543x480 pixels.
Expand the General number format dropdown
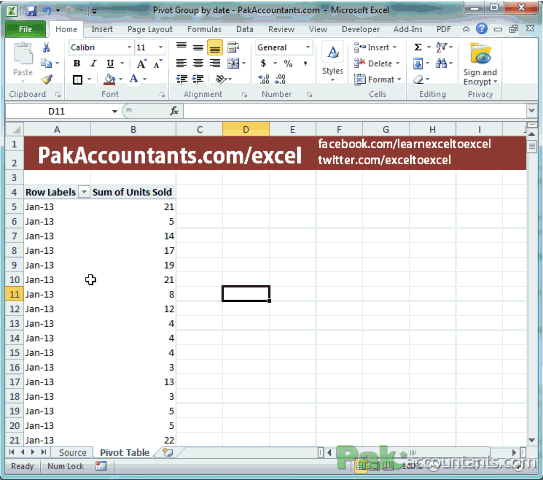tap(308, 47)
